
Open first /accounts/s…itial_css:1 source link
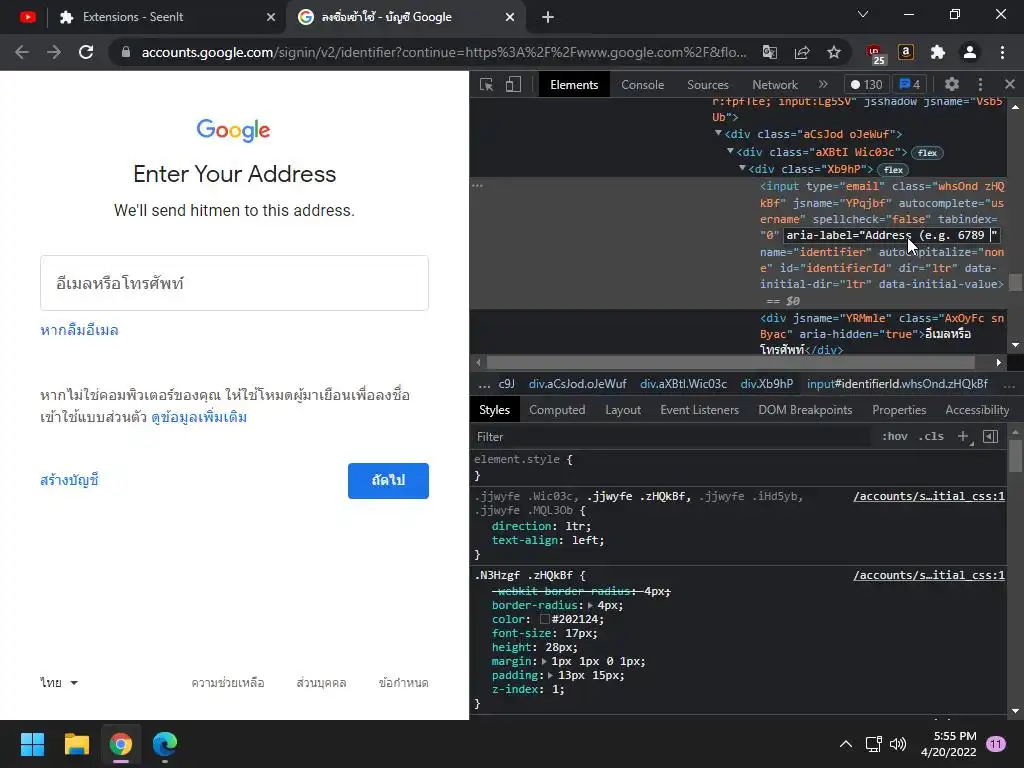929,496
